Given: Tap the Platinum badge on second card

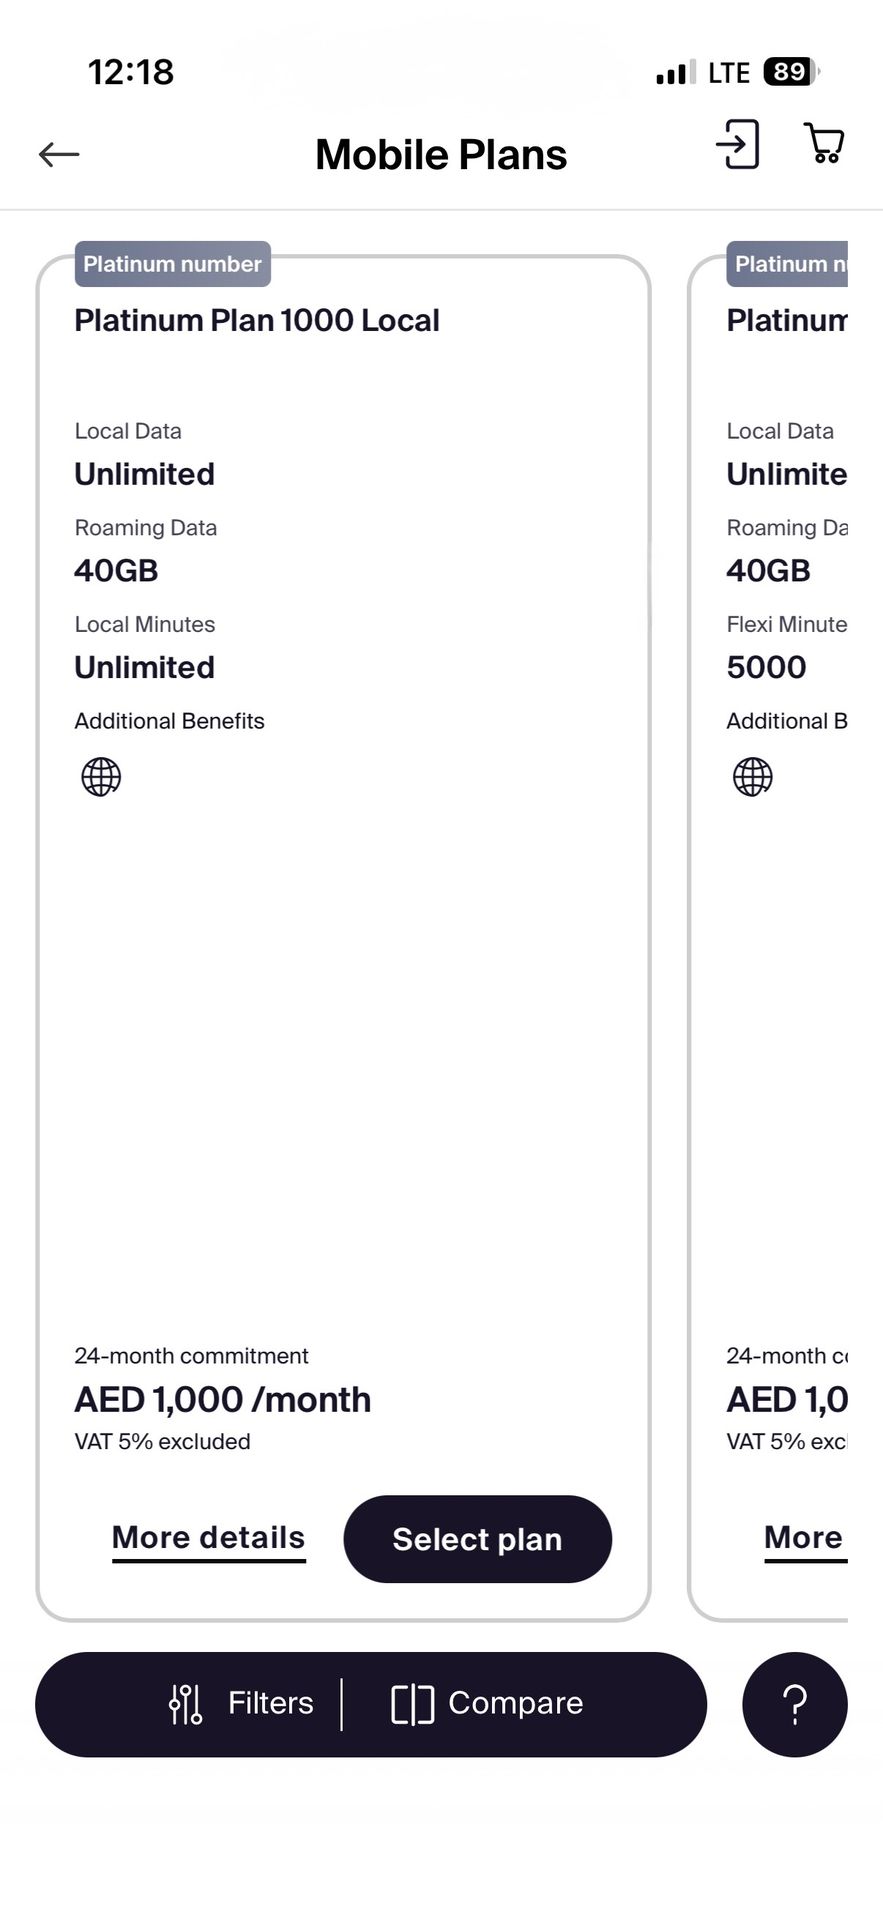Looking at the screenshot, I should point(786,264).
